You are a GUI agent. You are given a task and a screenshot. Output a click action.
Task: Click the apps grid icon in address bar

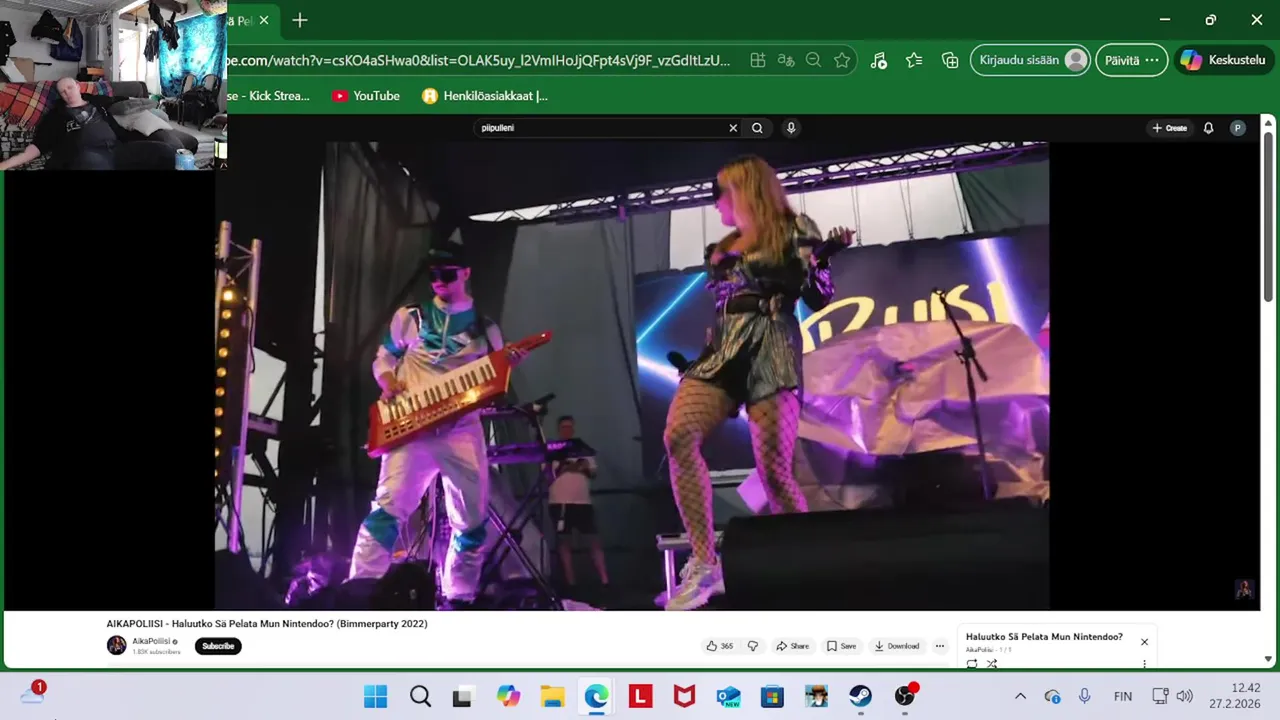coord(758,60)
